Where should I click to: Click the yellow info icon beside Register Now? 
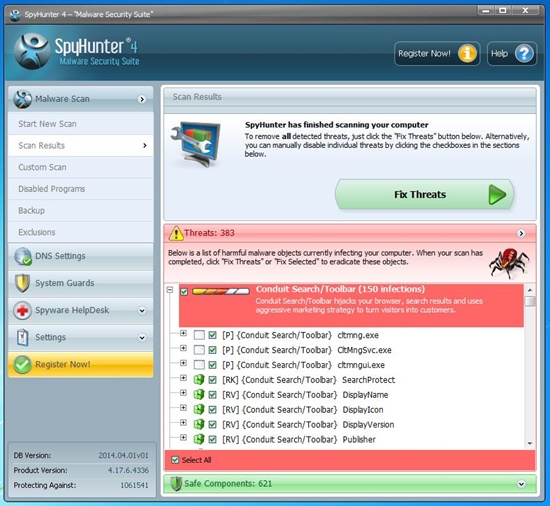point(467,54)
